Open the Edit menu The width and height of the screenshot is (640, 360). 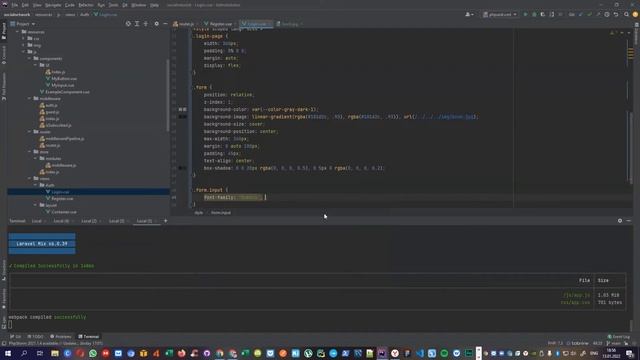[x=25, y=5]
